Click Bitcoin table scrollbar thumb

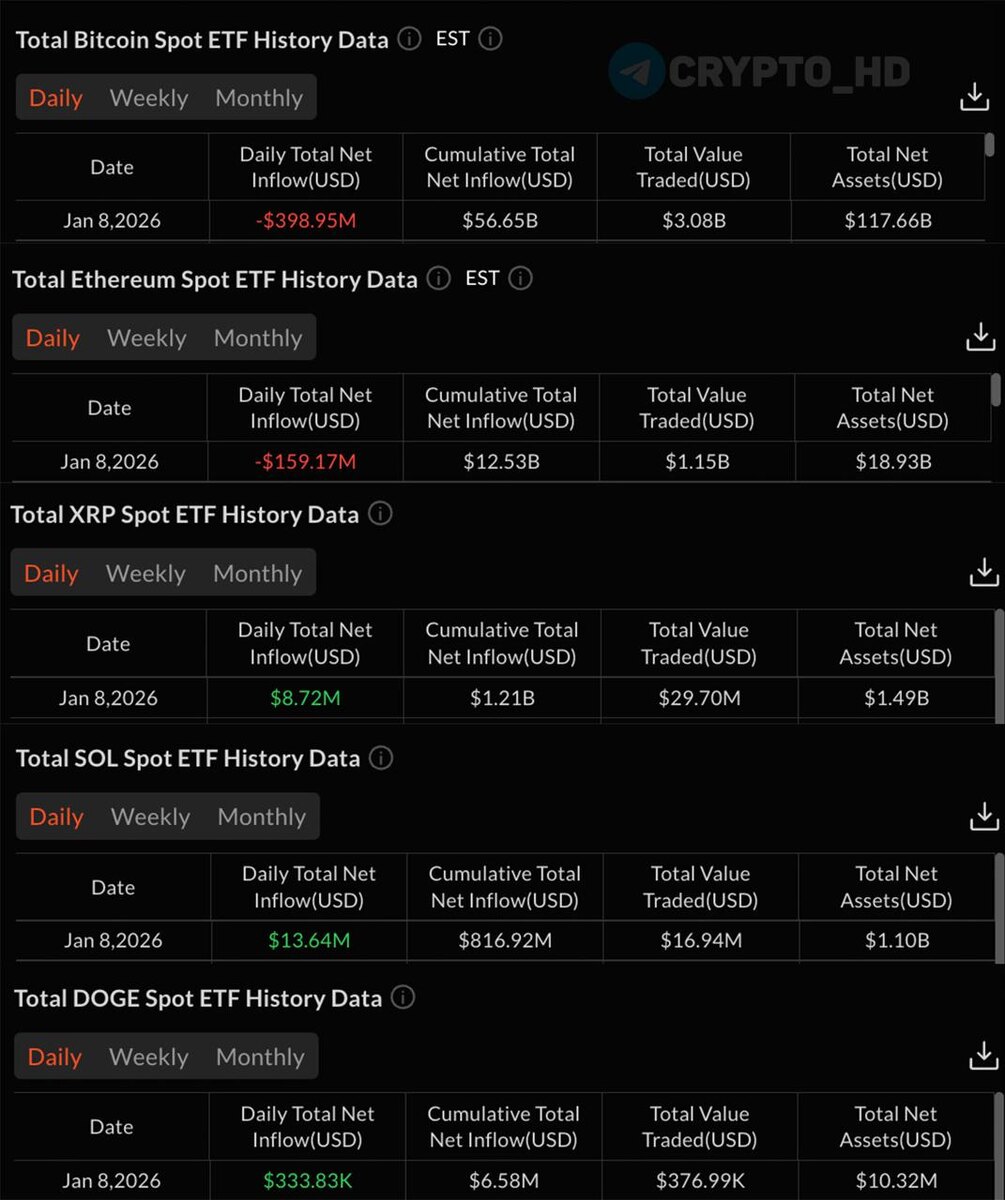989,146
